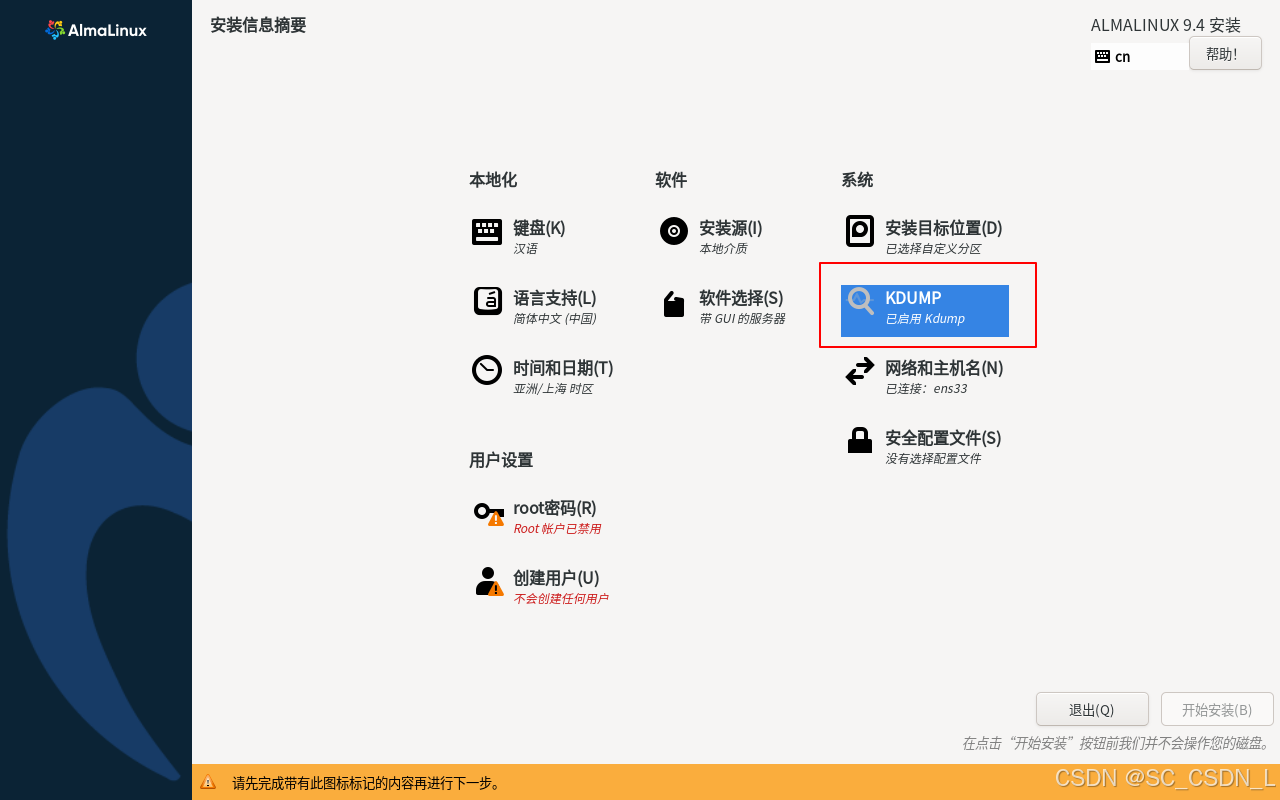
Task: Click the 'ALMALINUX 9.4 安装' heading
Action: (x=1166, y=25)
